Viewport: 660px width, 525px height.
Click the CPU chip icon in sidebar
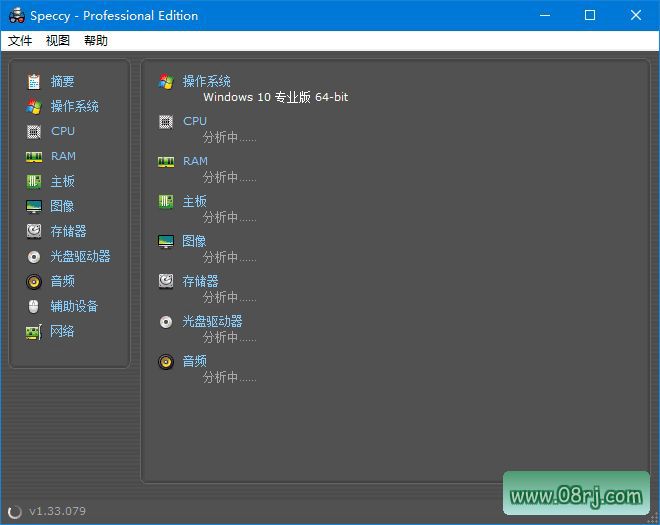point(34,131)
